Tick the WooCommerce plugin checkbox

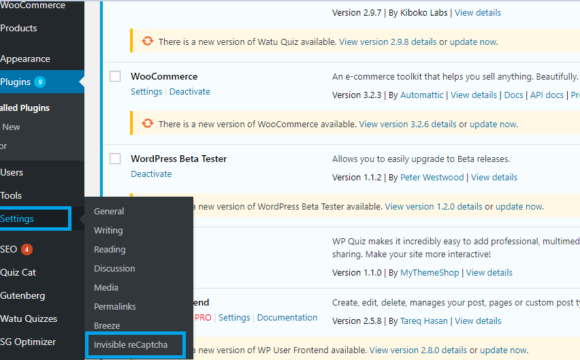115,77
